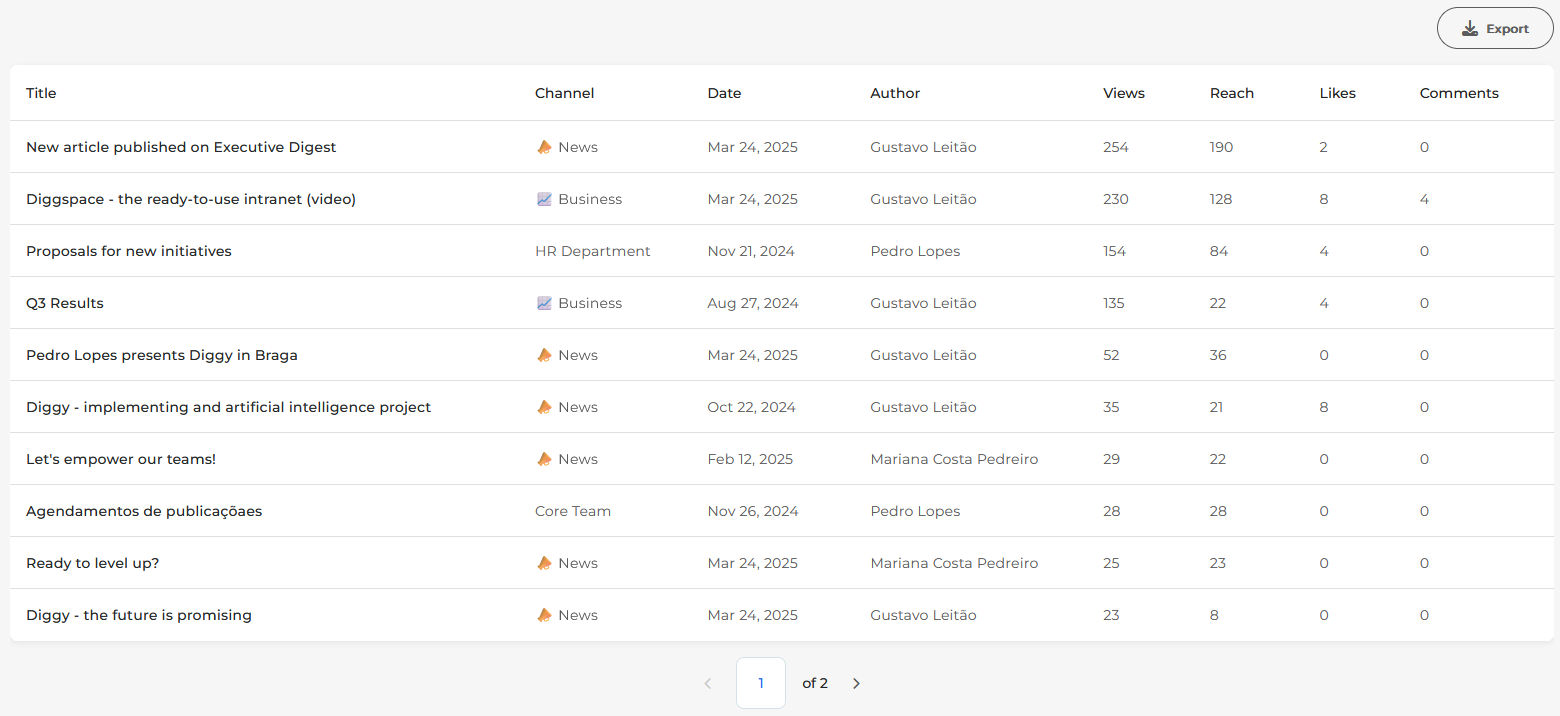Click date 'Nov 26, 2024'

(x=753, y=511)
